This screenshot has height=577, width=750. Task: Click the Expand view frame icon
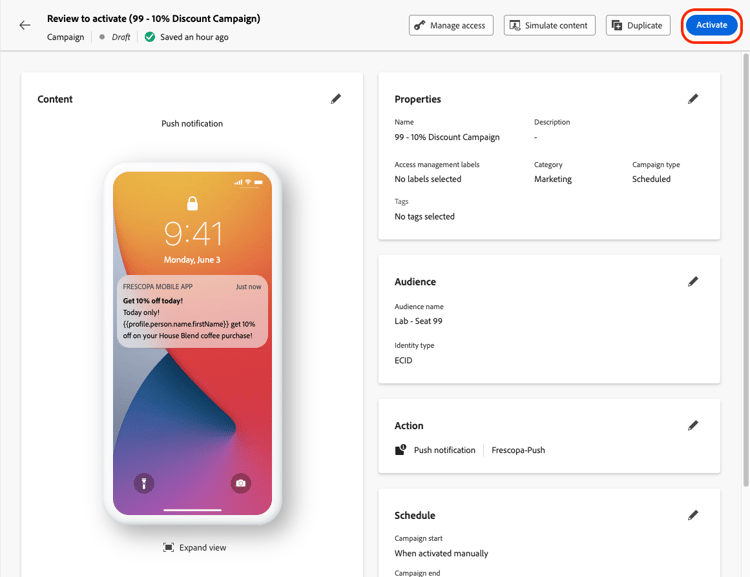[168, 547]
